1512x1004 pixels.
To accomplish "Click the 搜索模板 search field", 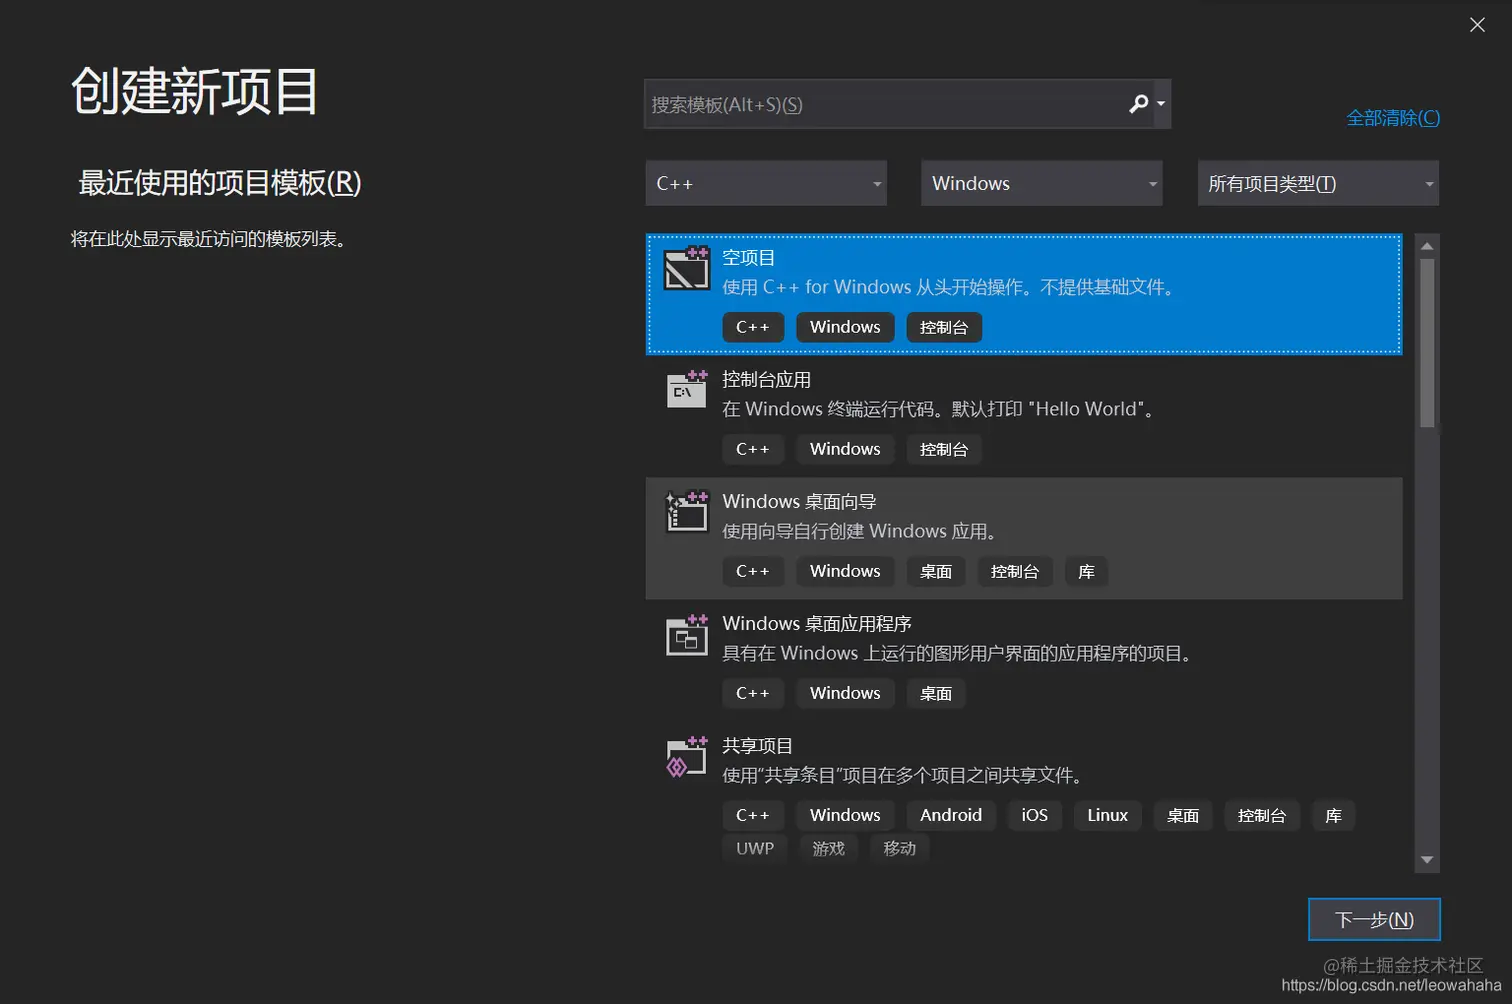I will tap(880, 103).
